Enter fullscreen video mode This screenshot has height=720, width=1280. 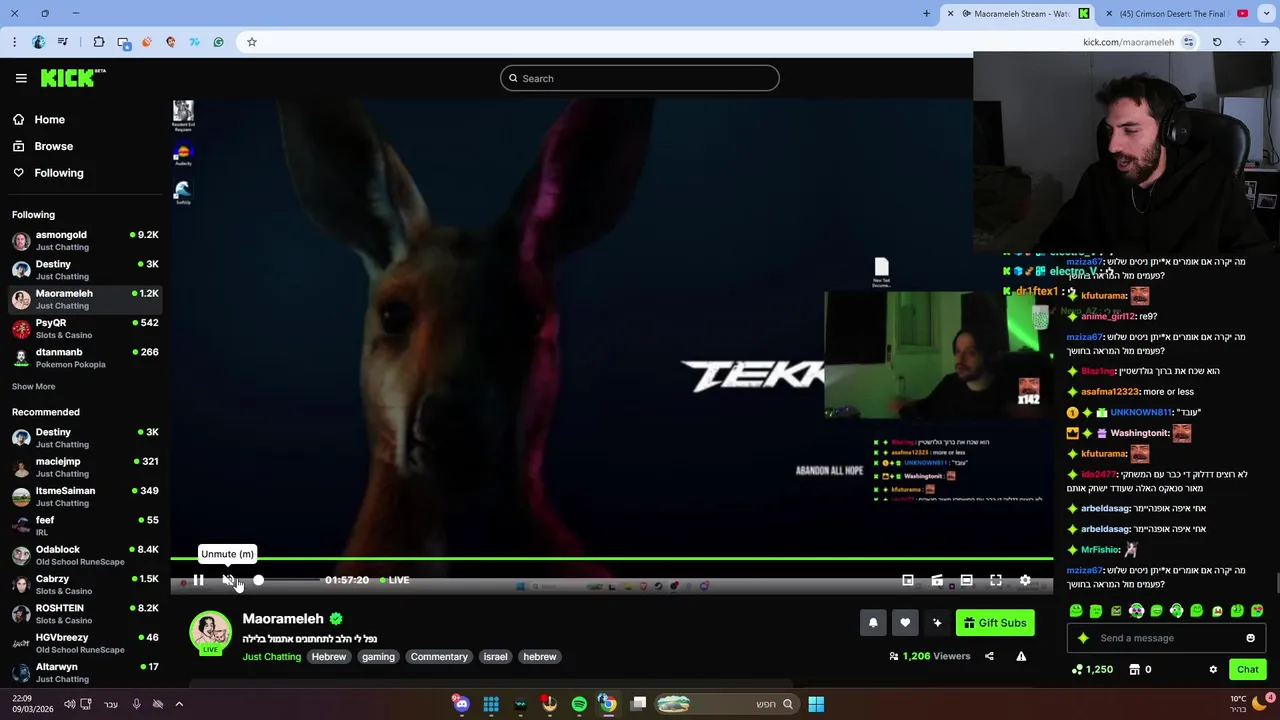point(996,580)
